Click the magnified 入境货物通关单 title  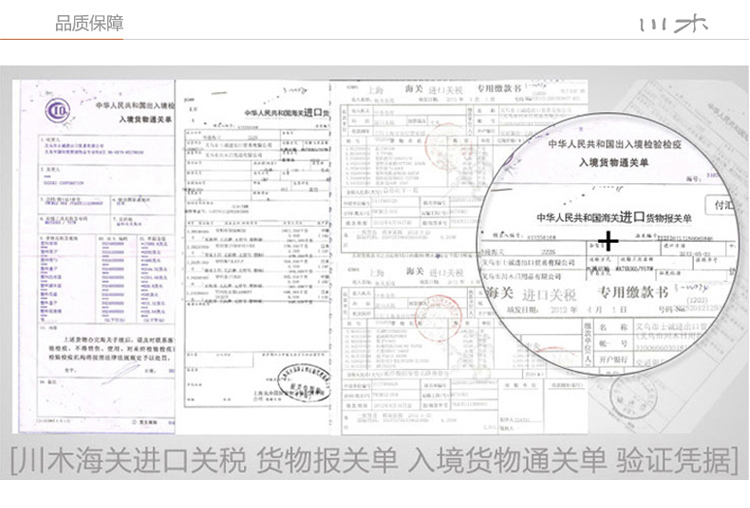tap(614, 163)
